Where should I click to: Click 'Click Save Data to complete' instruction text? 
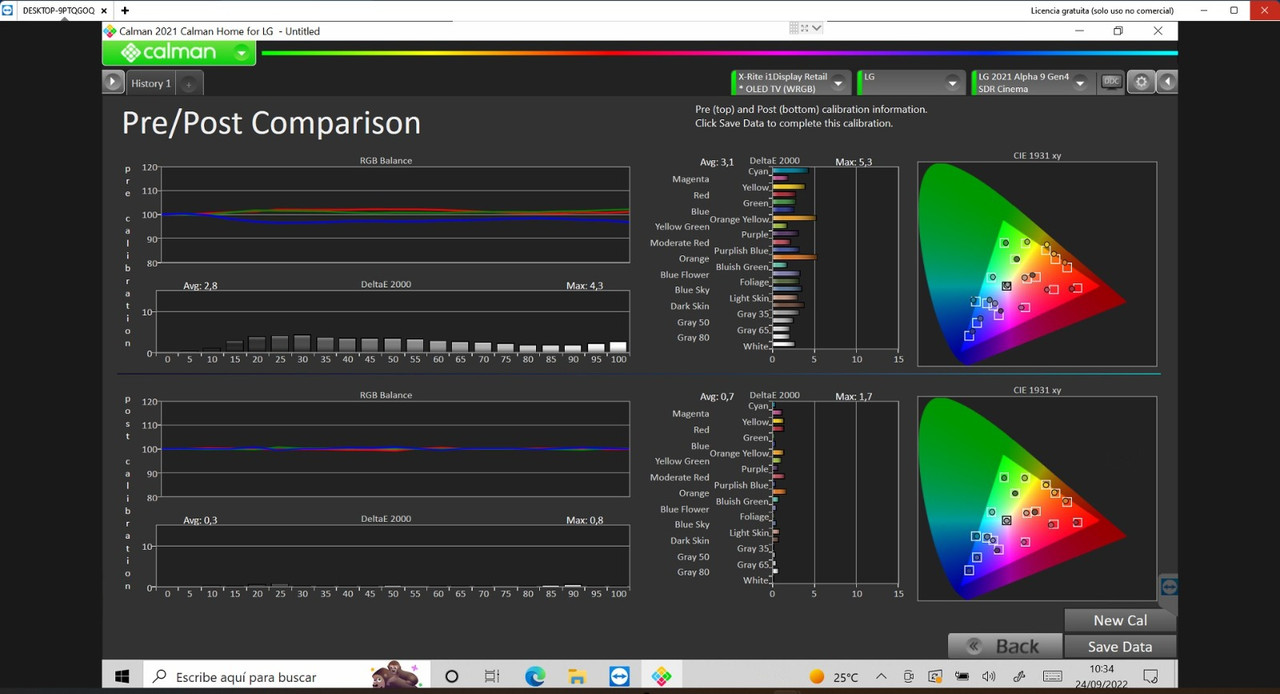tap(794, 124)
